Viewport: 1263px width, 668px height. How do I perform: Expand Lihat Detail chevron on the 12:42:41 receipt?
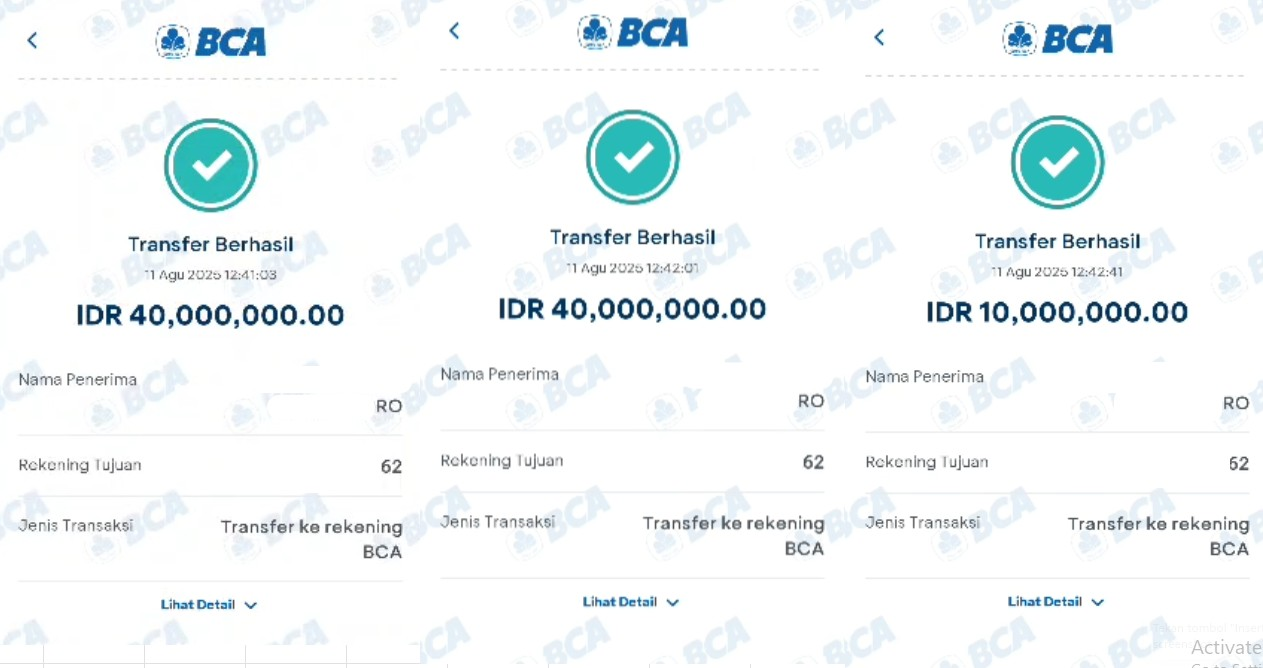pos(1098,602)
